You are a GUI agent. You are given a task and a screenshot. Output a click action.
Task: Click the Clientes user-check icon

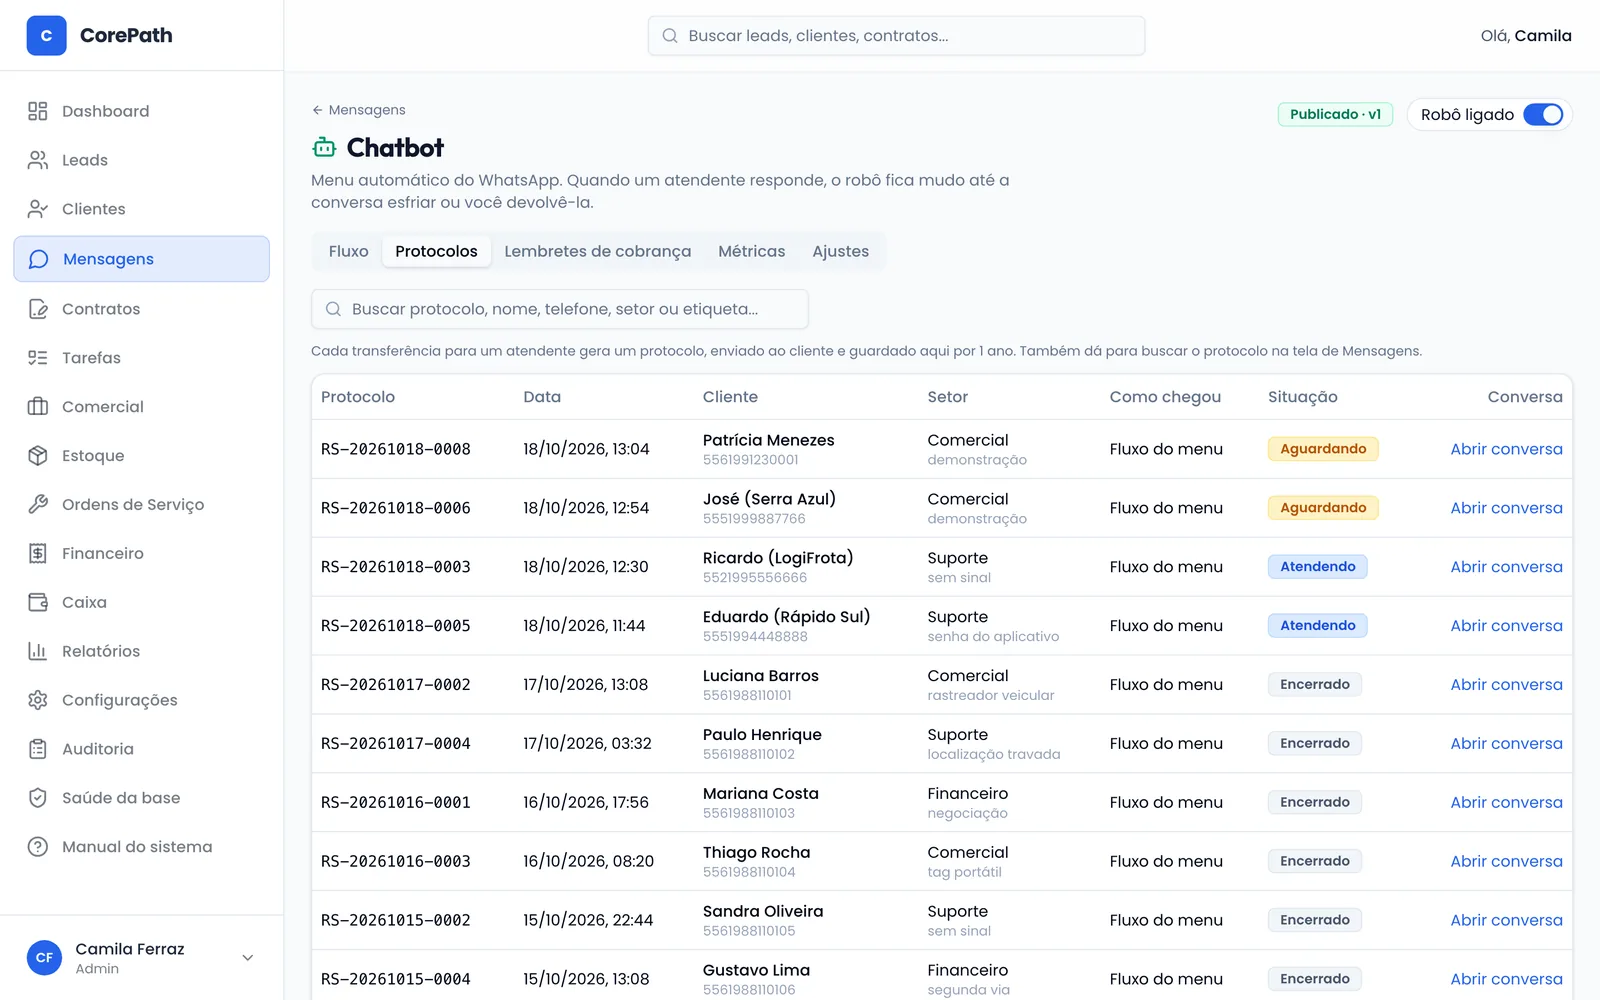[x=38, y=209]
